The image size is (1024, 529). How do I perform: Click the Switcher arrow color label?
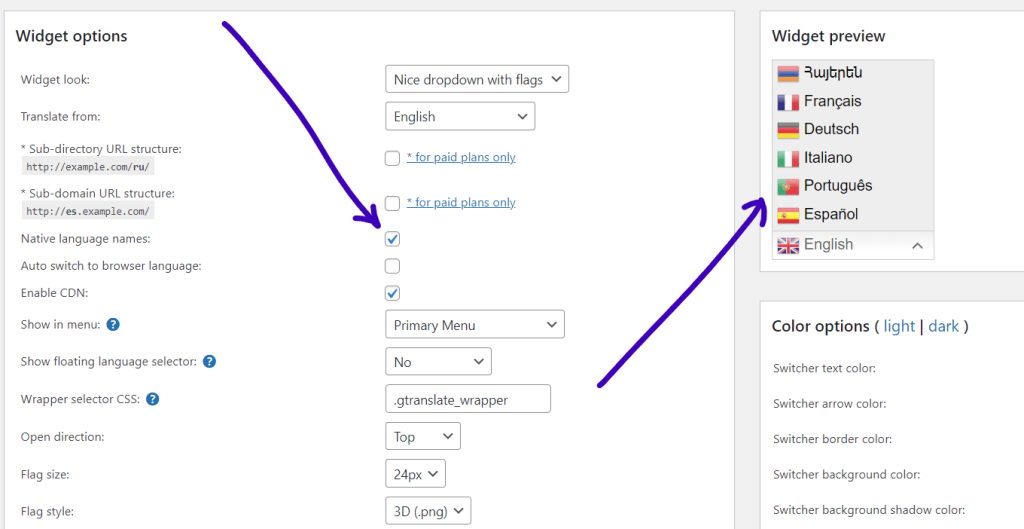(829, 404)
